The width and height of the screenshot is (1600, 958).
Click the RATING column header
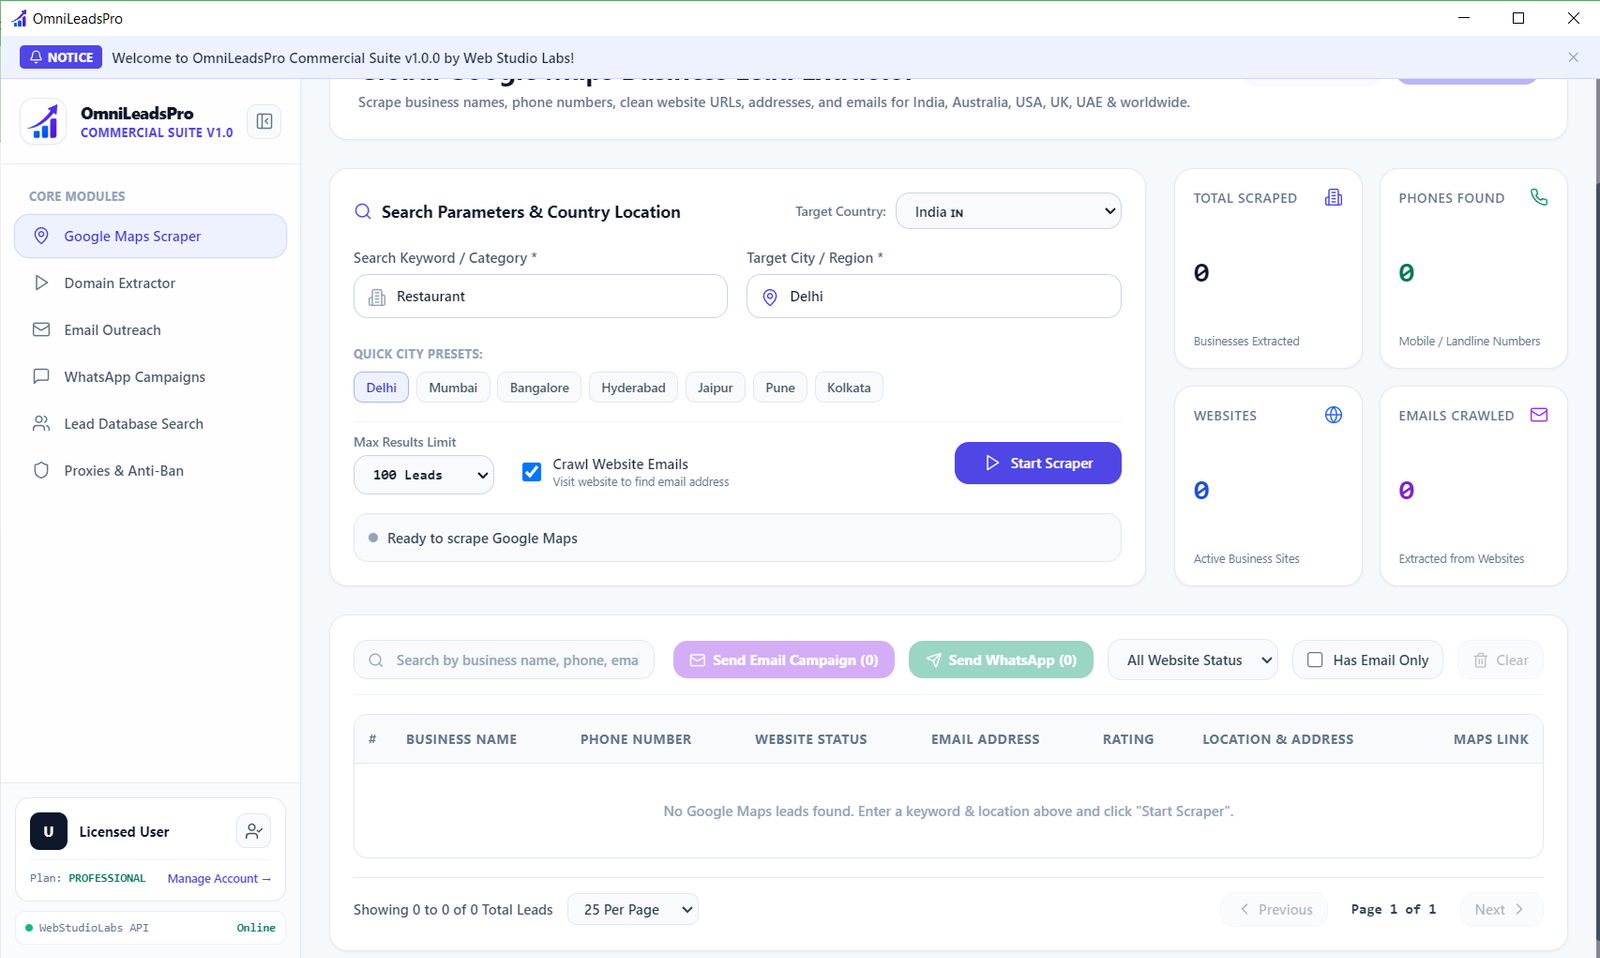1128,739
